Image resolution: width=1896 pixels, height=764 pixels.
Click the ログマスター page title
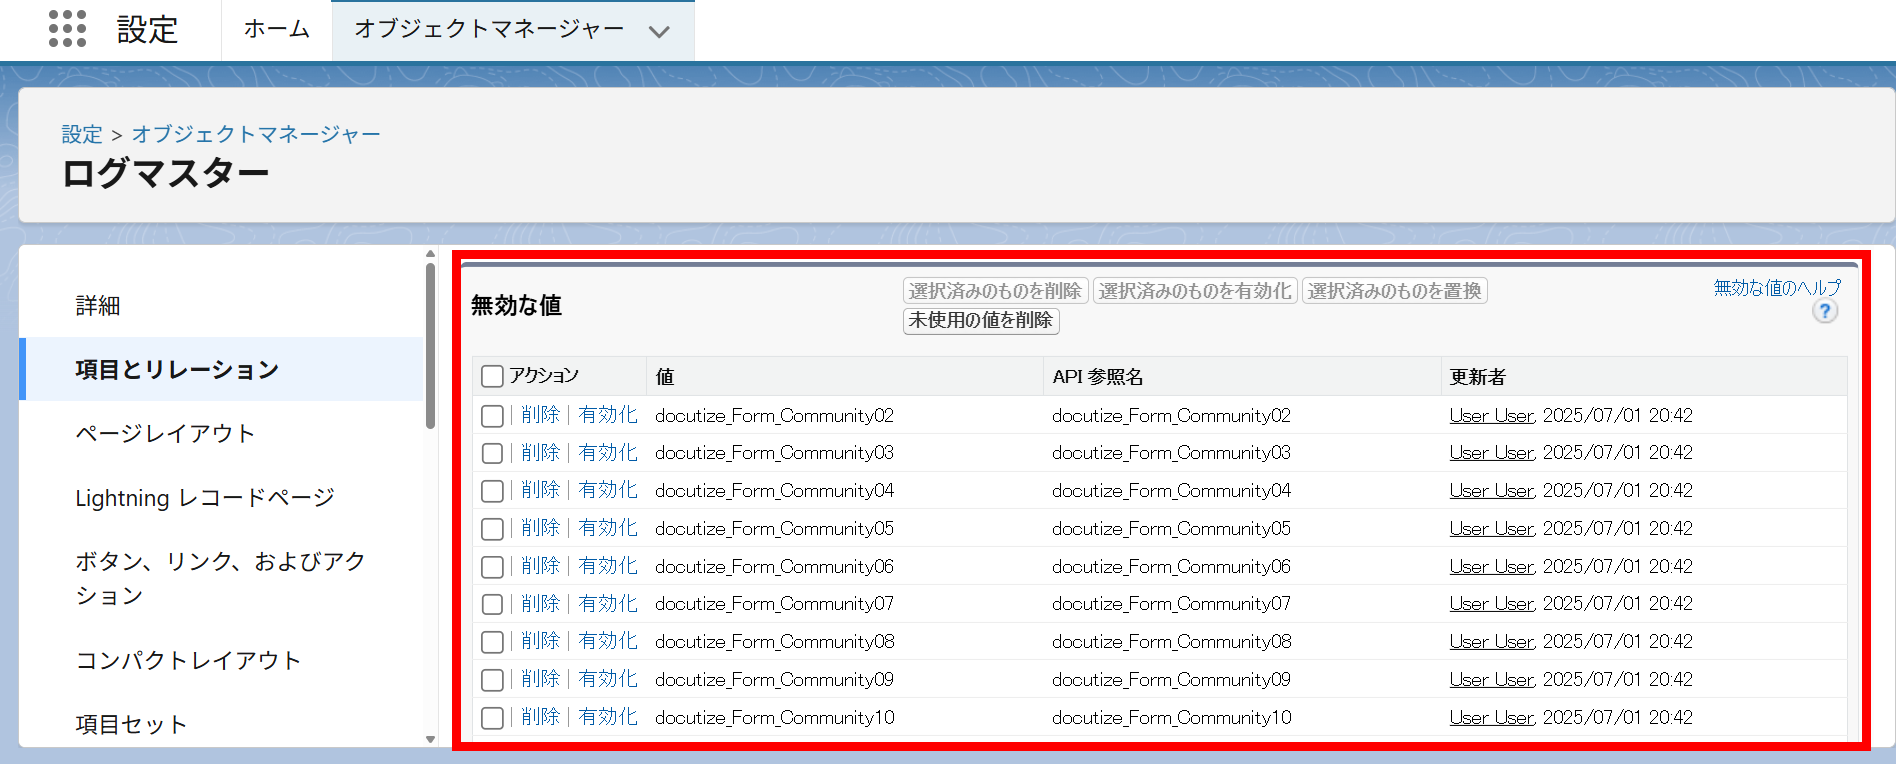(x=166, y=174)
